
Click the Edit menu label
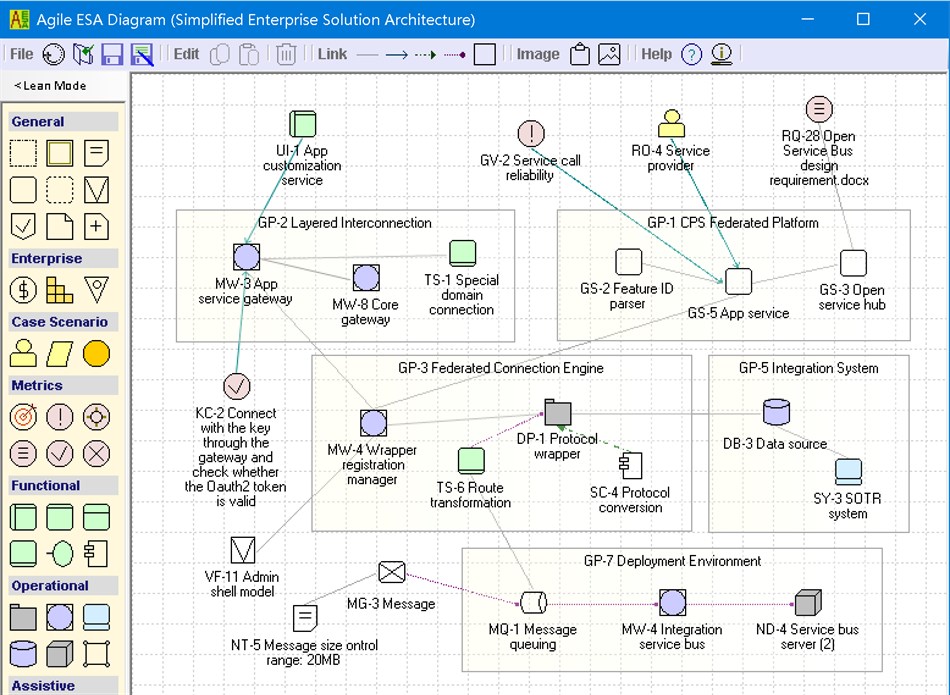click(186, 55)
